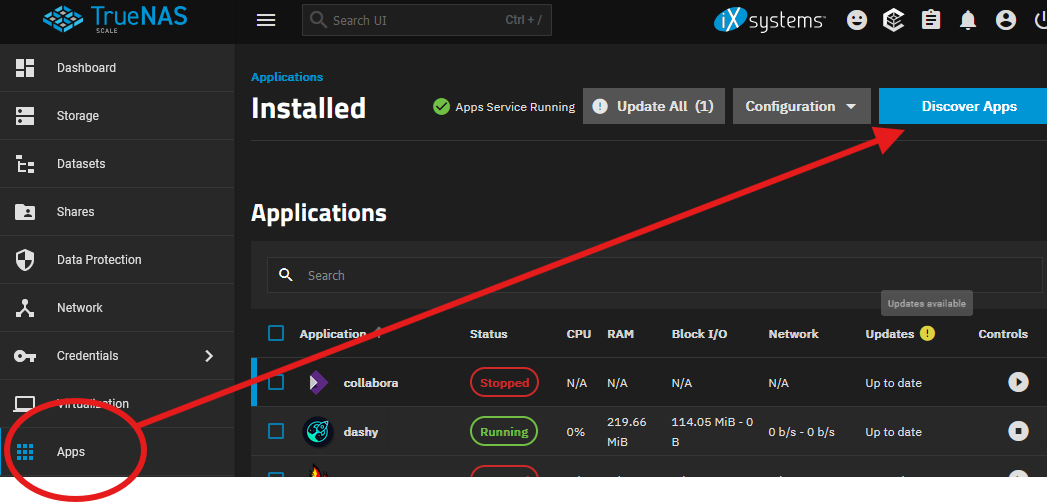The height and width of the screenshot is (503, 1047).
Task: Click the Stopped status badge for collabora
Action: 504,383
